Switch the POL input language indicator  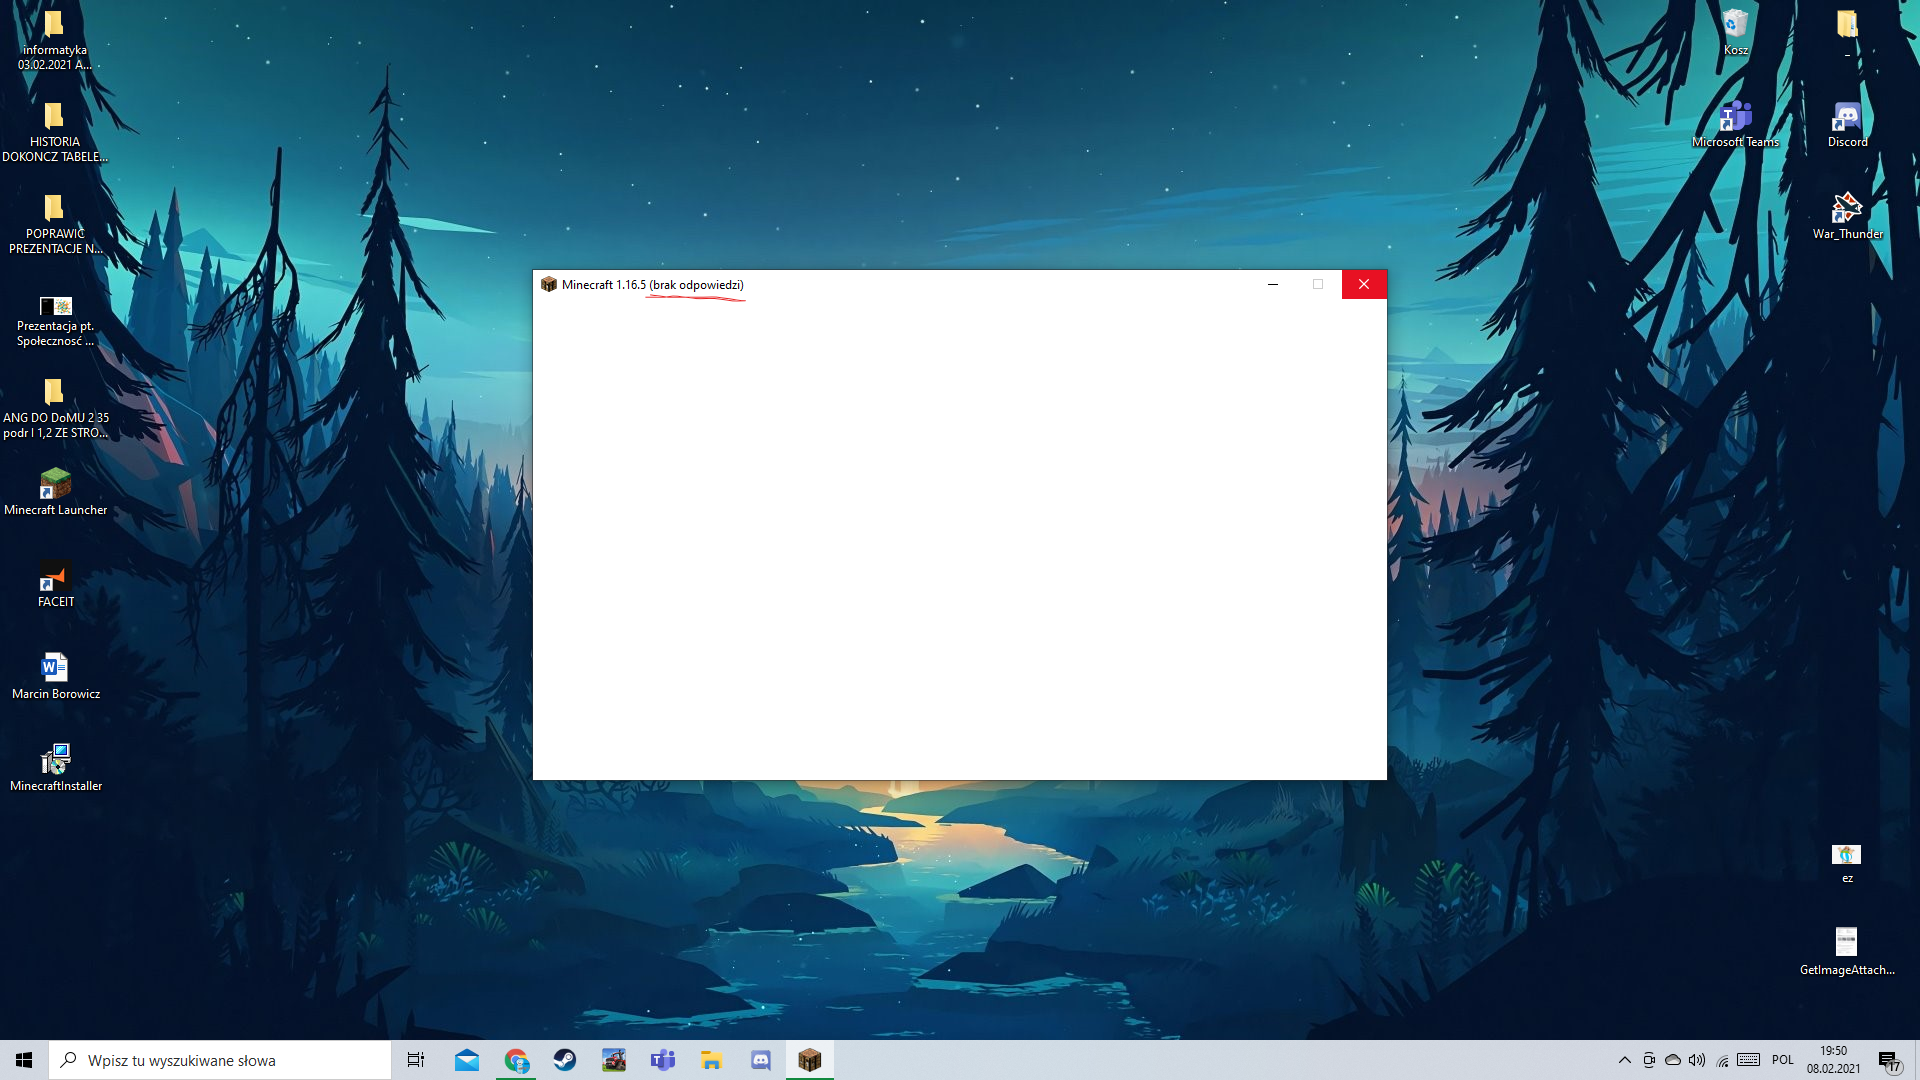pyautogui.click(x=1782, y=1060)
